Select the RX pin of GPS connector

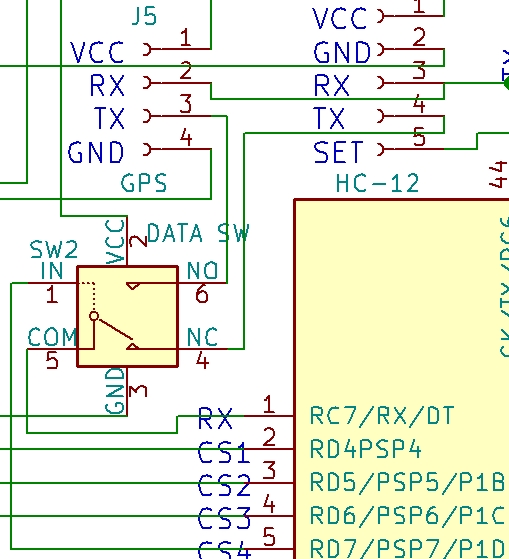coord(177,83)
